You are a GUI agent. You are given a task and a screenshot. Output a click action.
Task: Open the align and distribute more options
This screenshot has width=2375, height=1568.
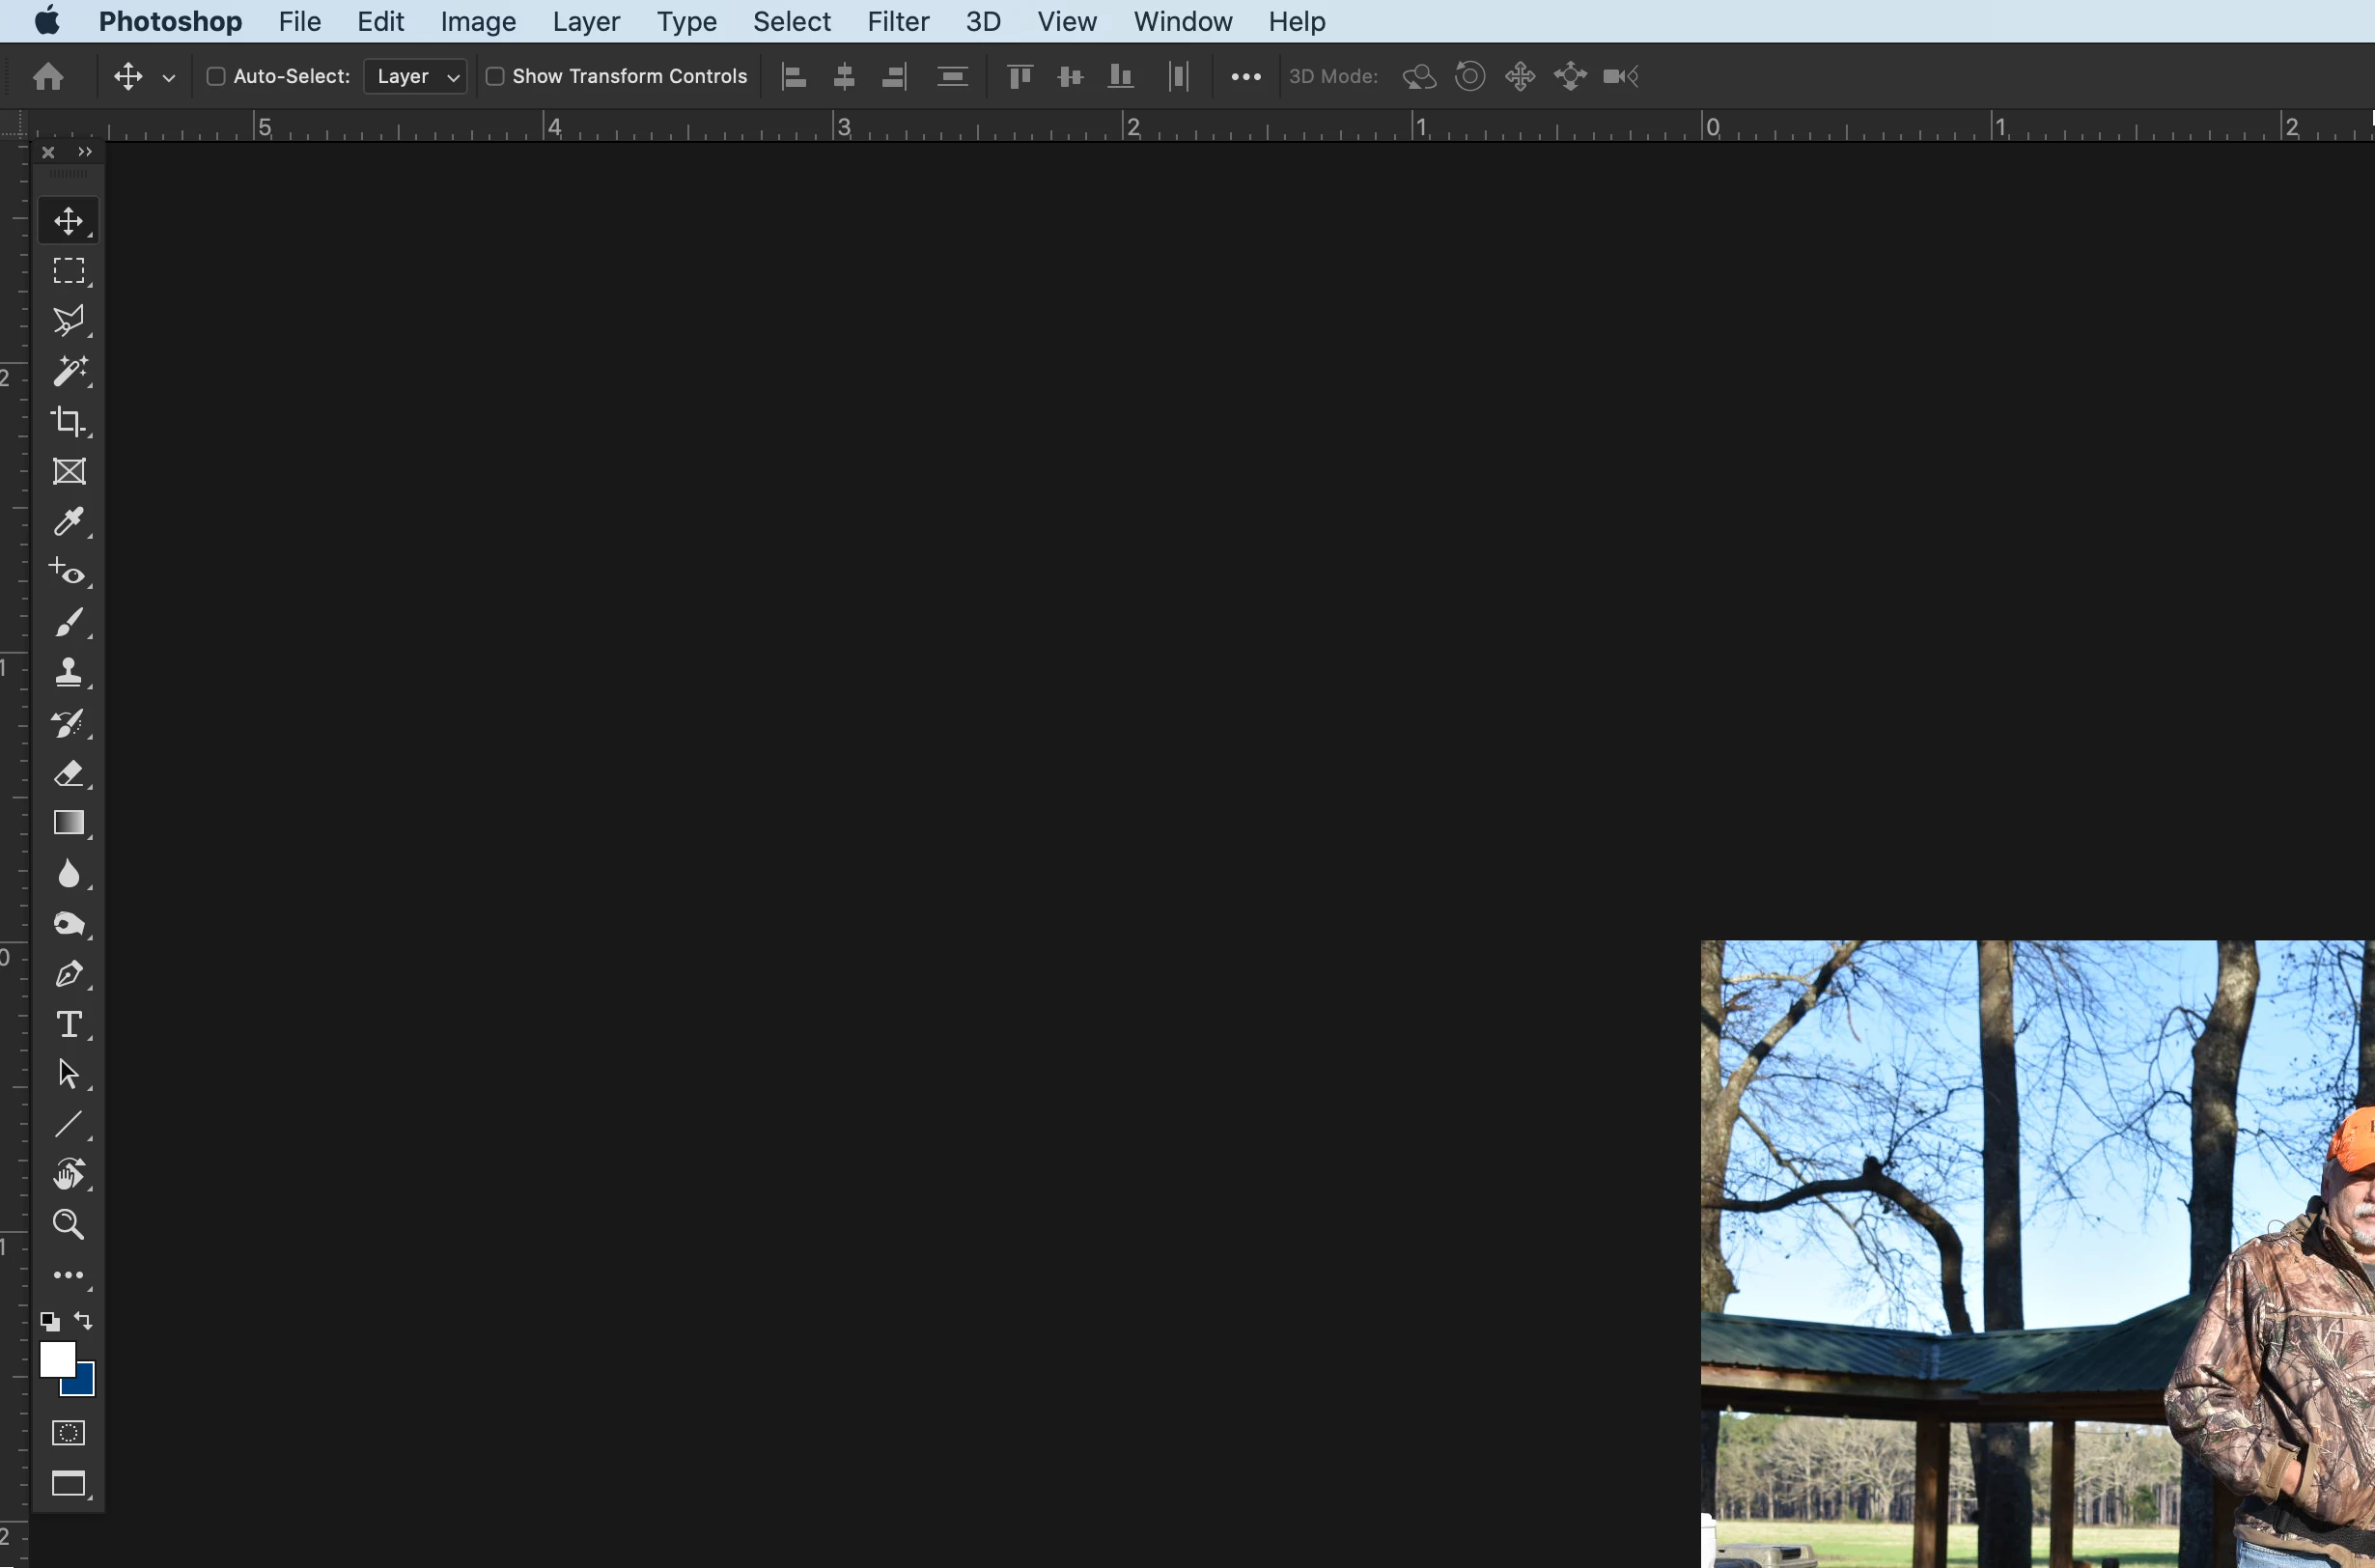click(x=1245, y=76)
